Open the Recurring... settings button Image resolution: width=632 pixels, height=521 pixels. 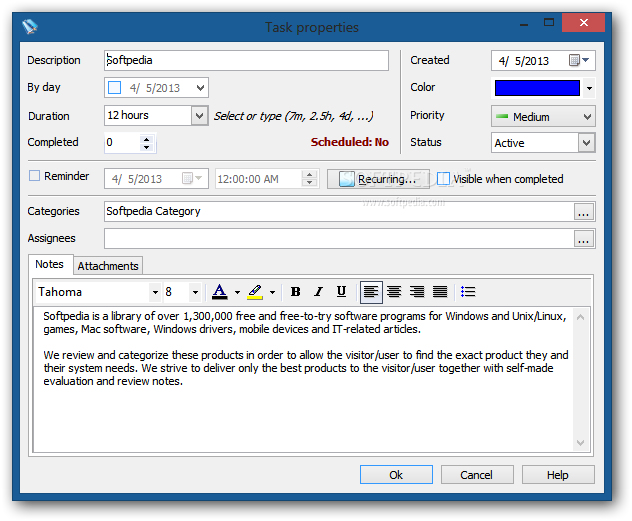(x=378, y=179)
